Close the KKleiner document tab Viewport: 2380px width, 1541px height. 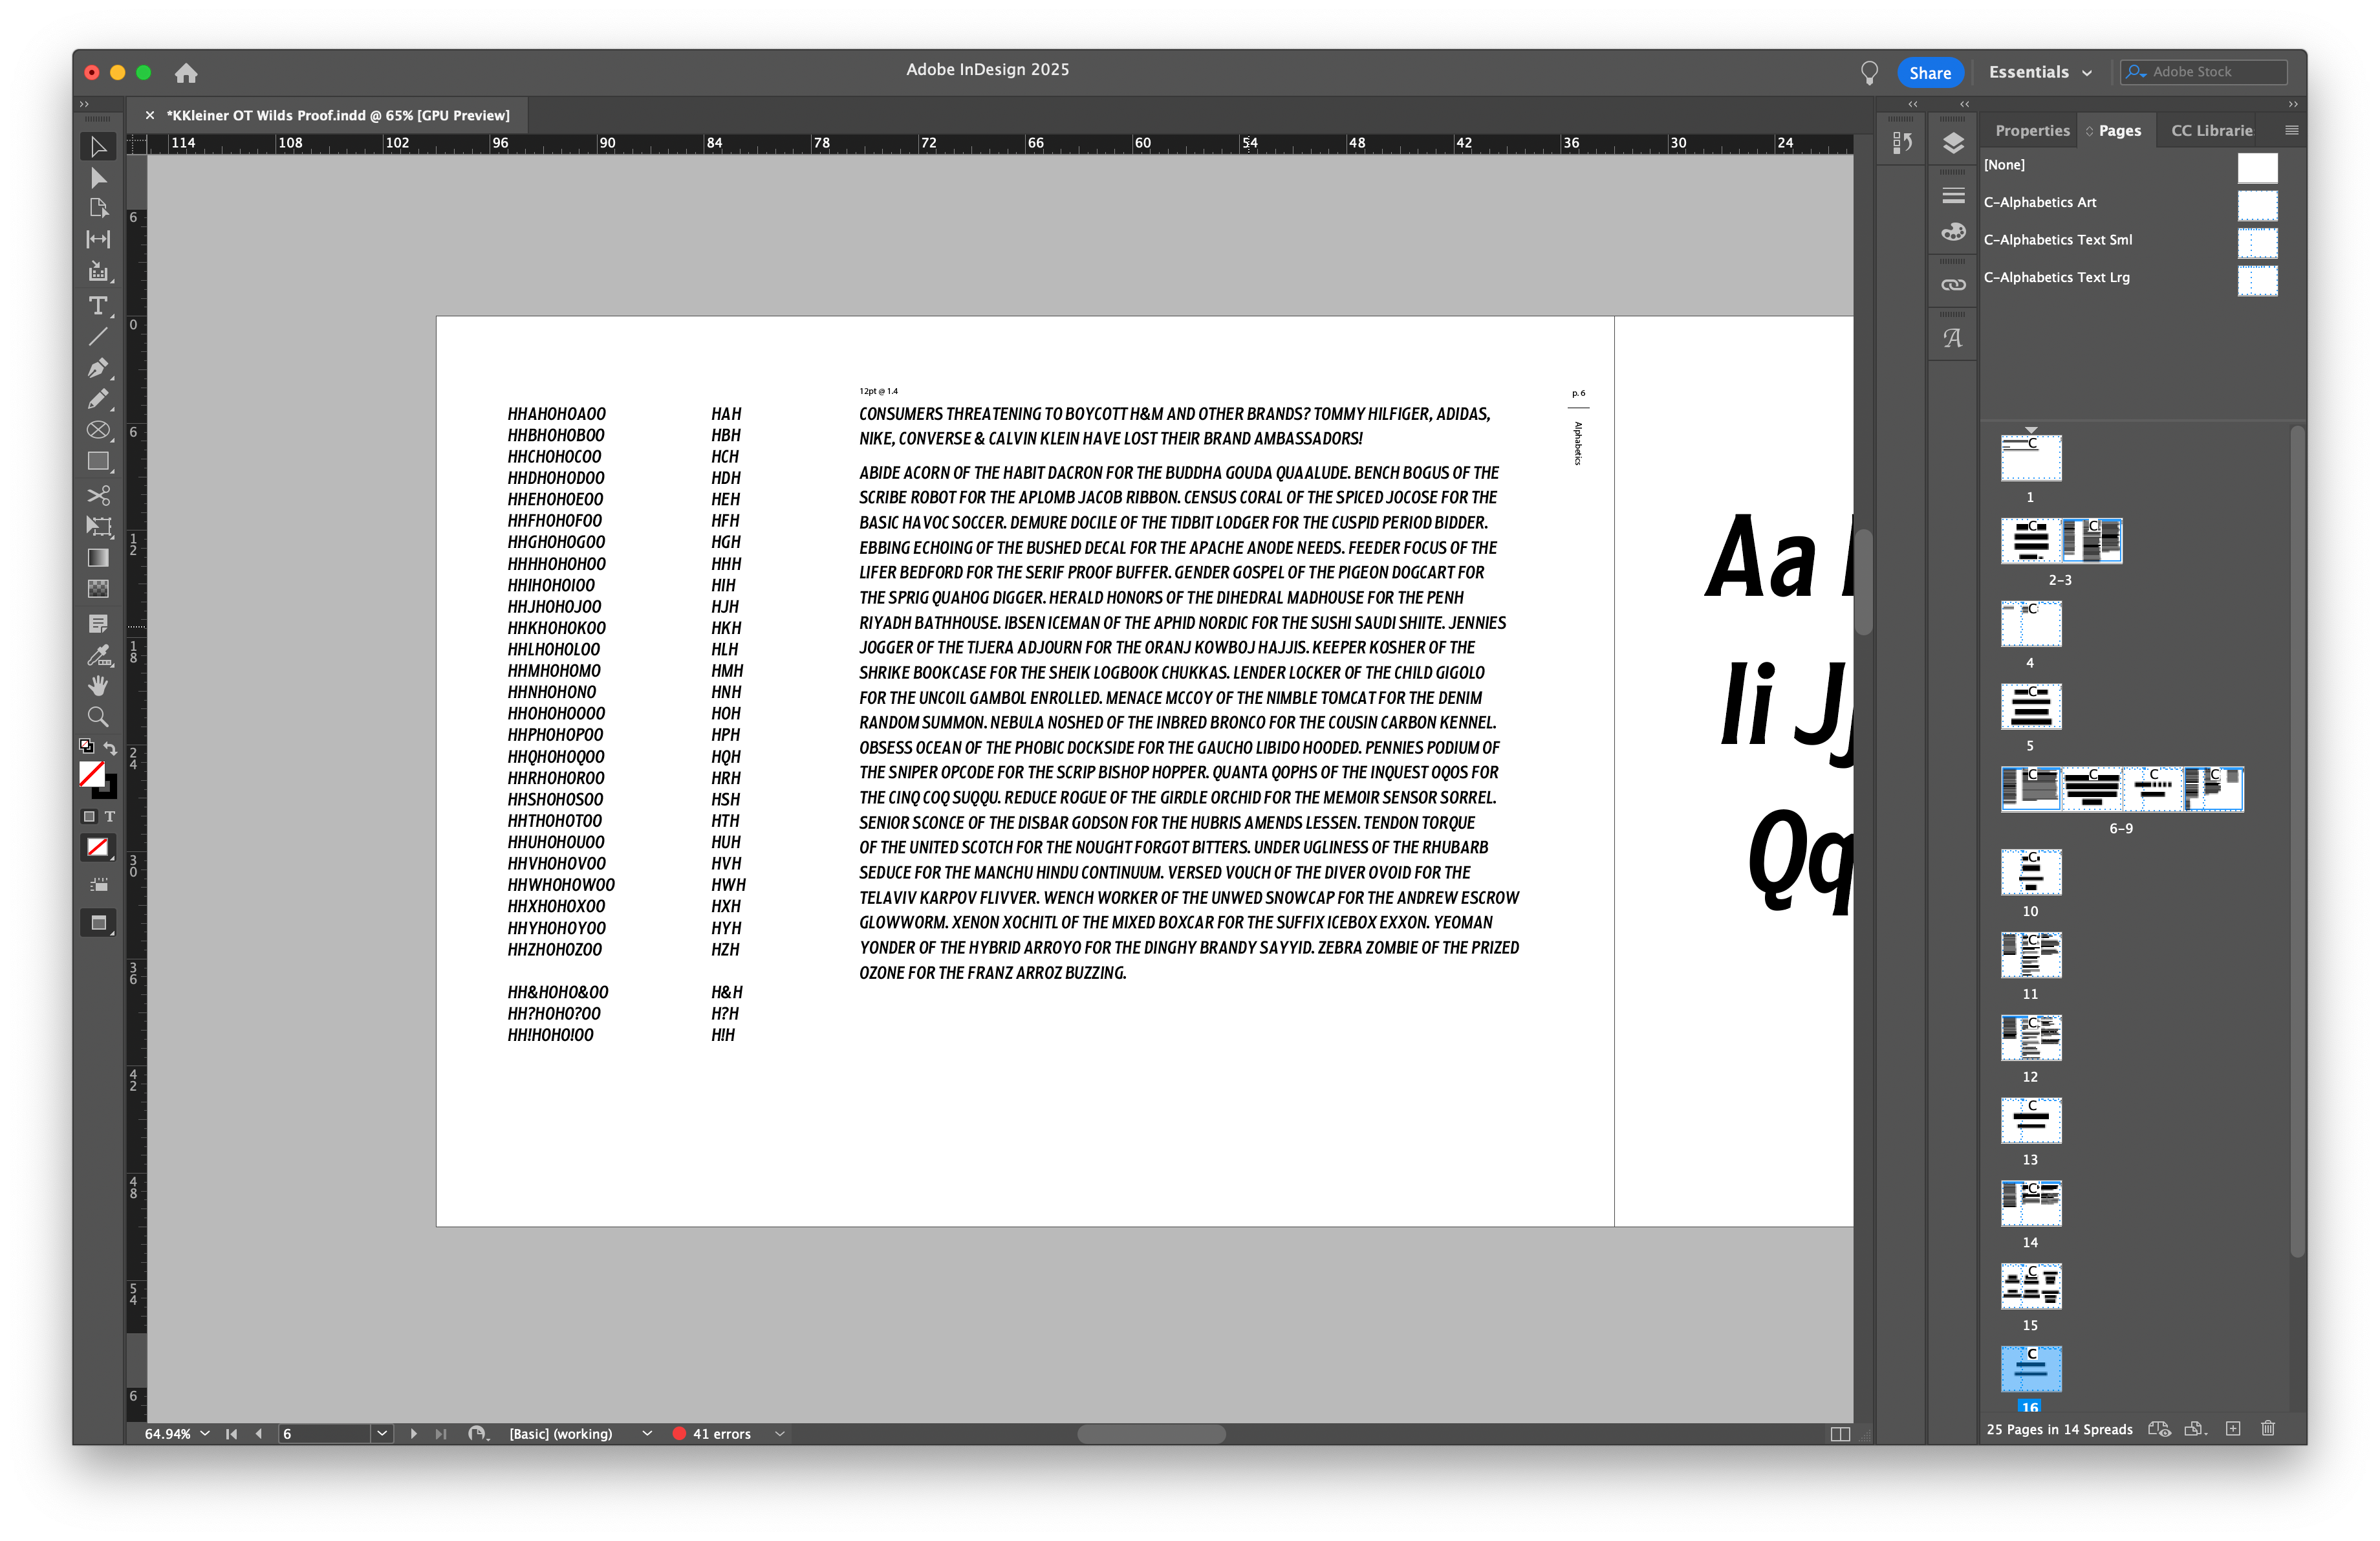pos(150,115)
